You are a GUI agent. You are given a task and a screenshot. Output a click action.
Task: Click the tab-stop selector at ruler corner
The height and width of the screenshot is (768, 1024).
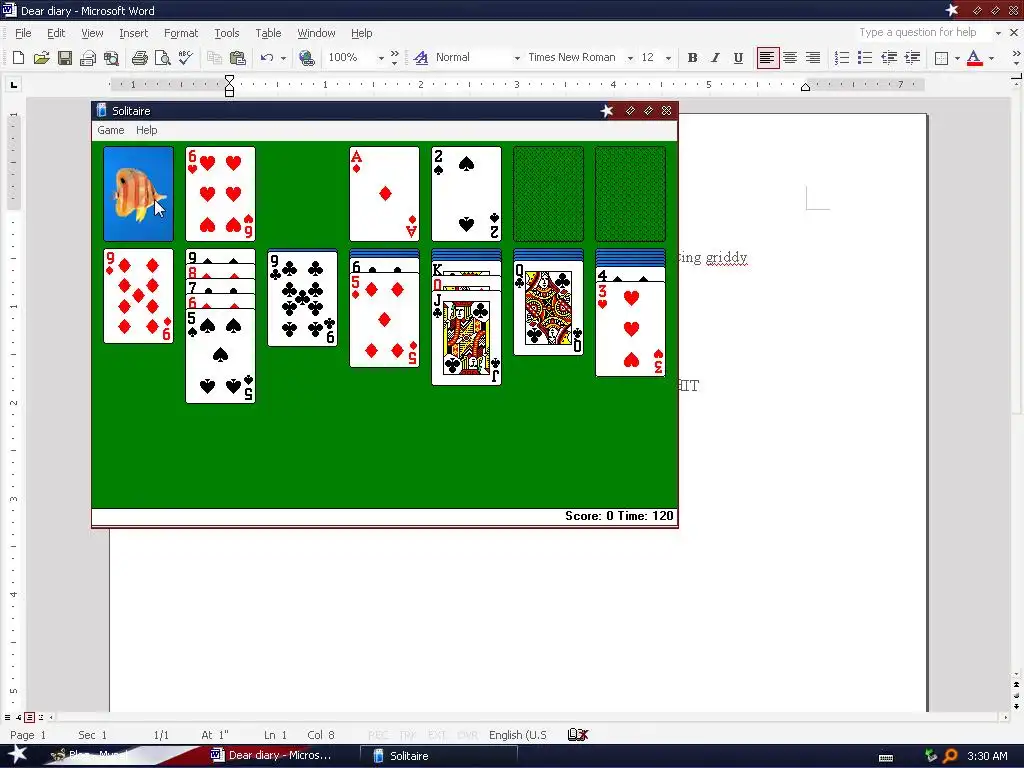14,84
